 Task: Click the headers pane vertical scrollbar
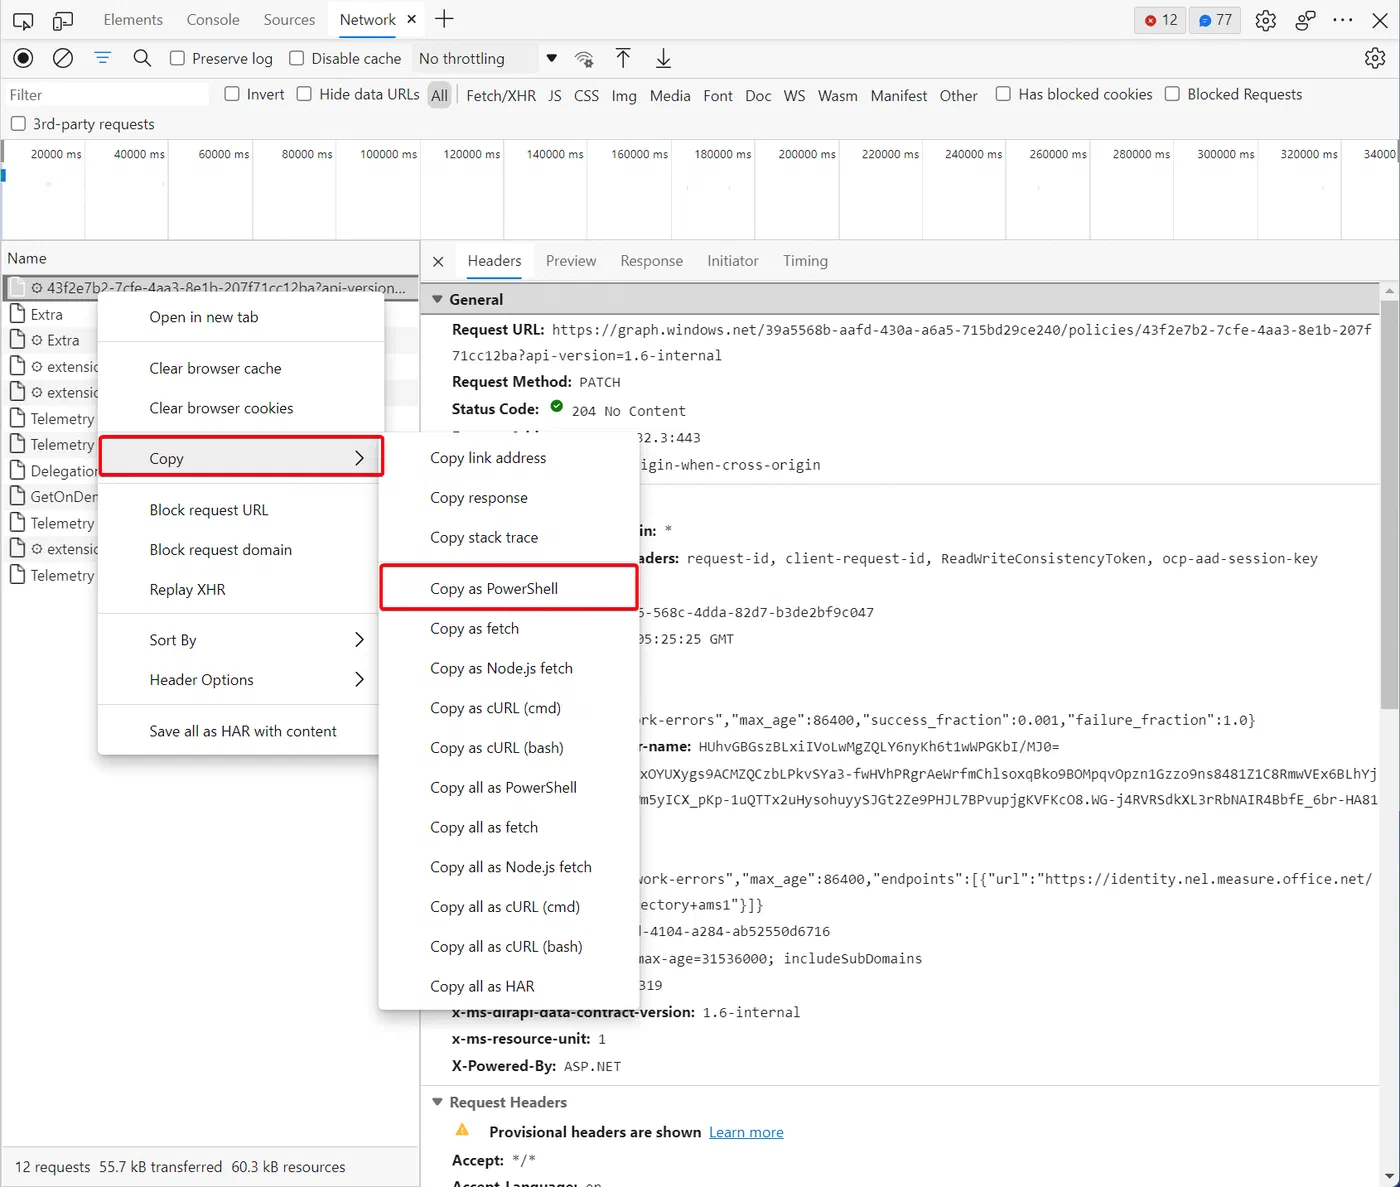click(x=1389, y=505)
